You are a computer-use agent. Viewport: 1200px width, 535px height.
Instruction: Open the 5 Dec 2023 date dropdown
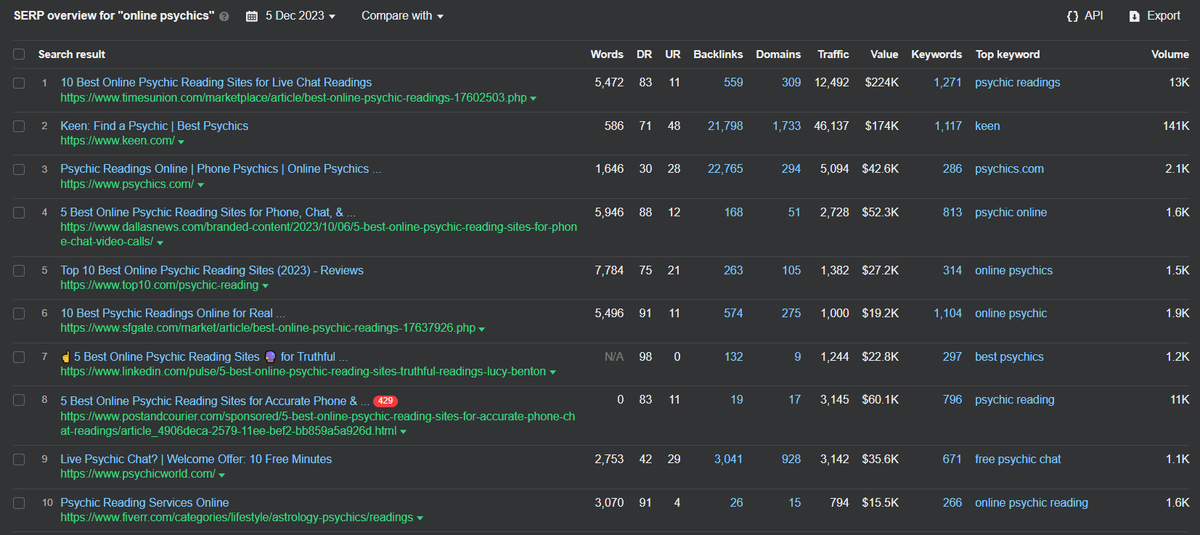click(x=300, y=16)
